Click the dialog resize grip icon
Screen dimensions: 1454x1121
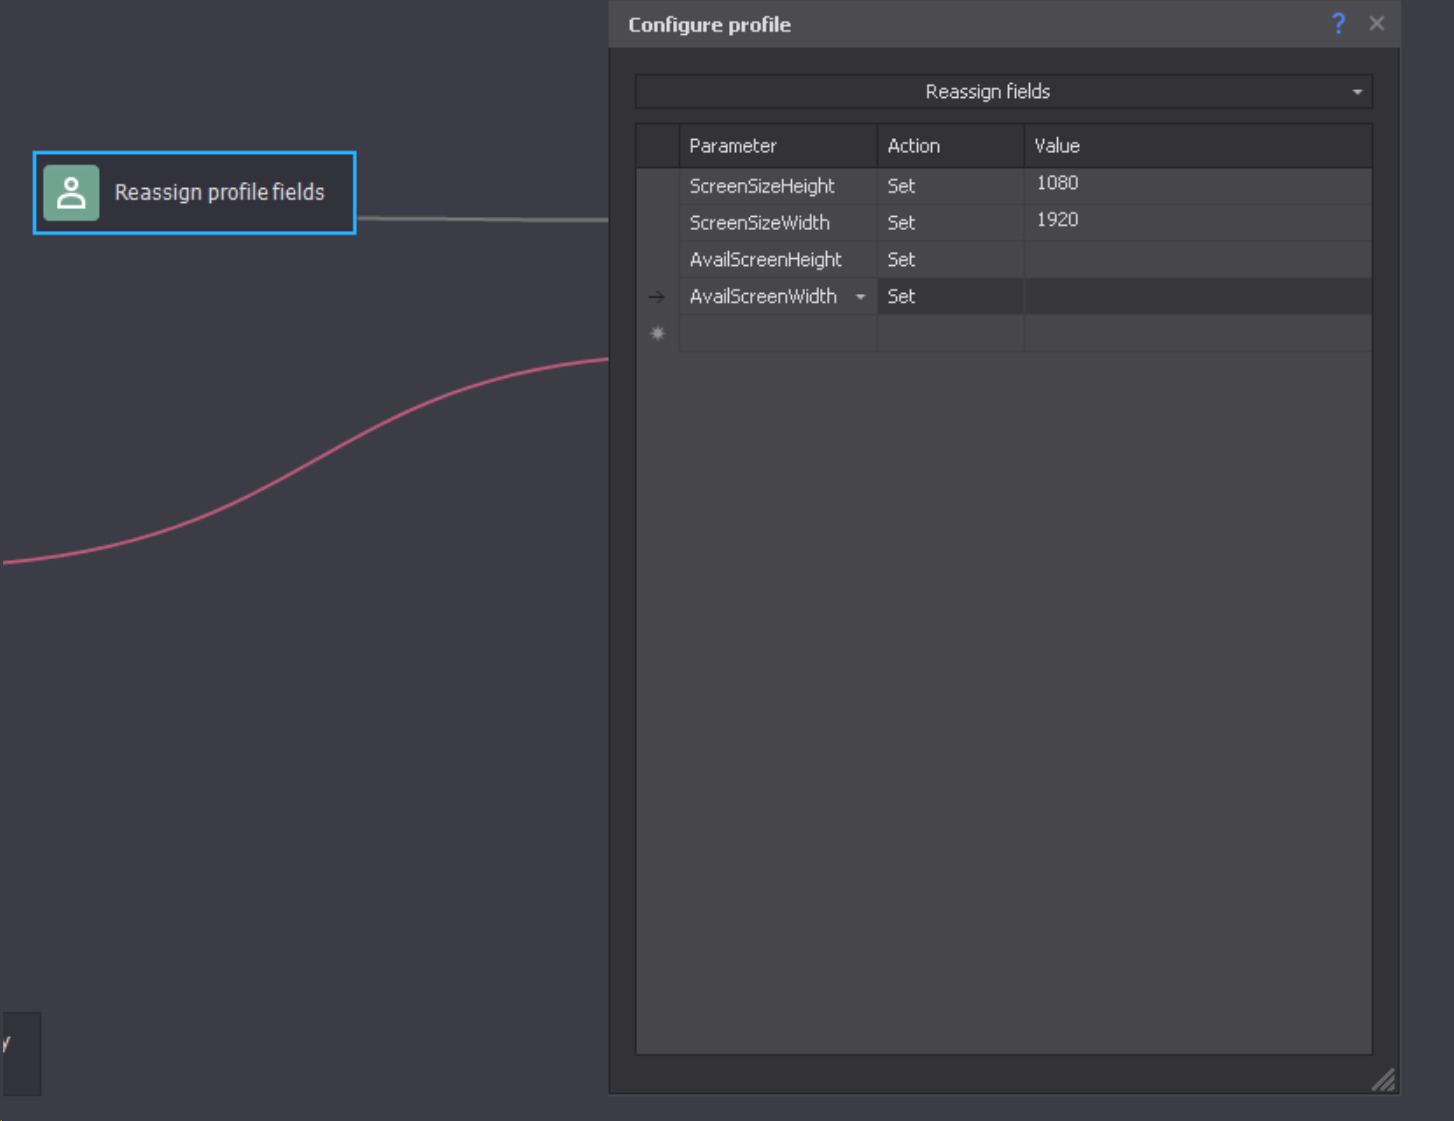coord(1384,1080)
